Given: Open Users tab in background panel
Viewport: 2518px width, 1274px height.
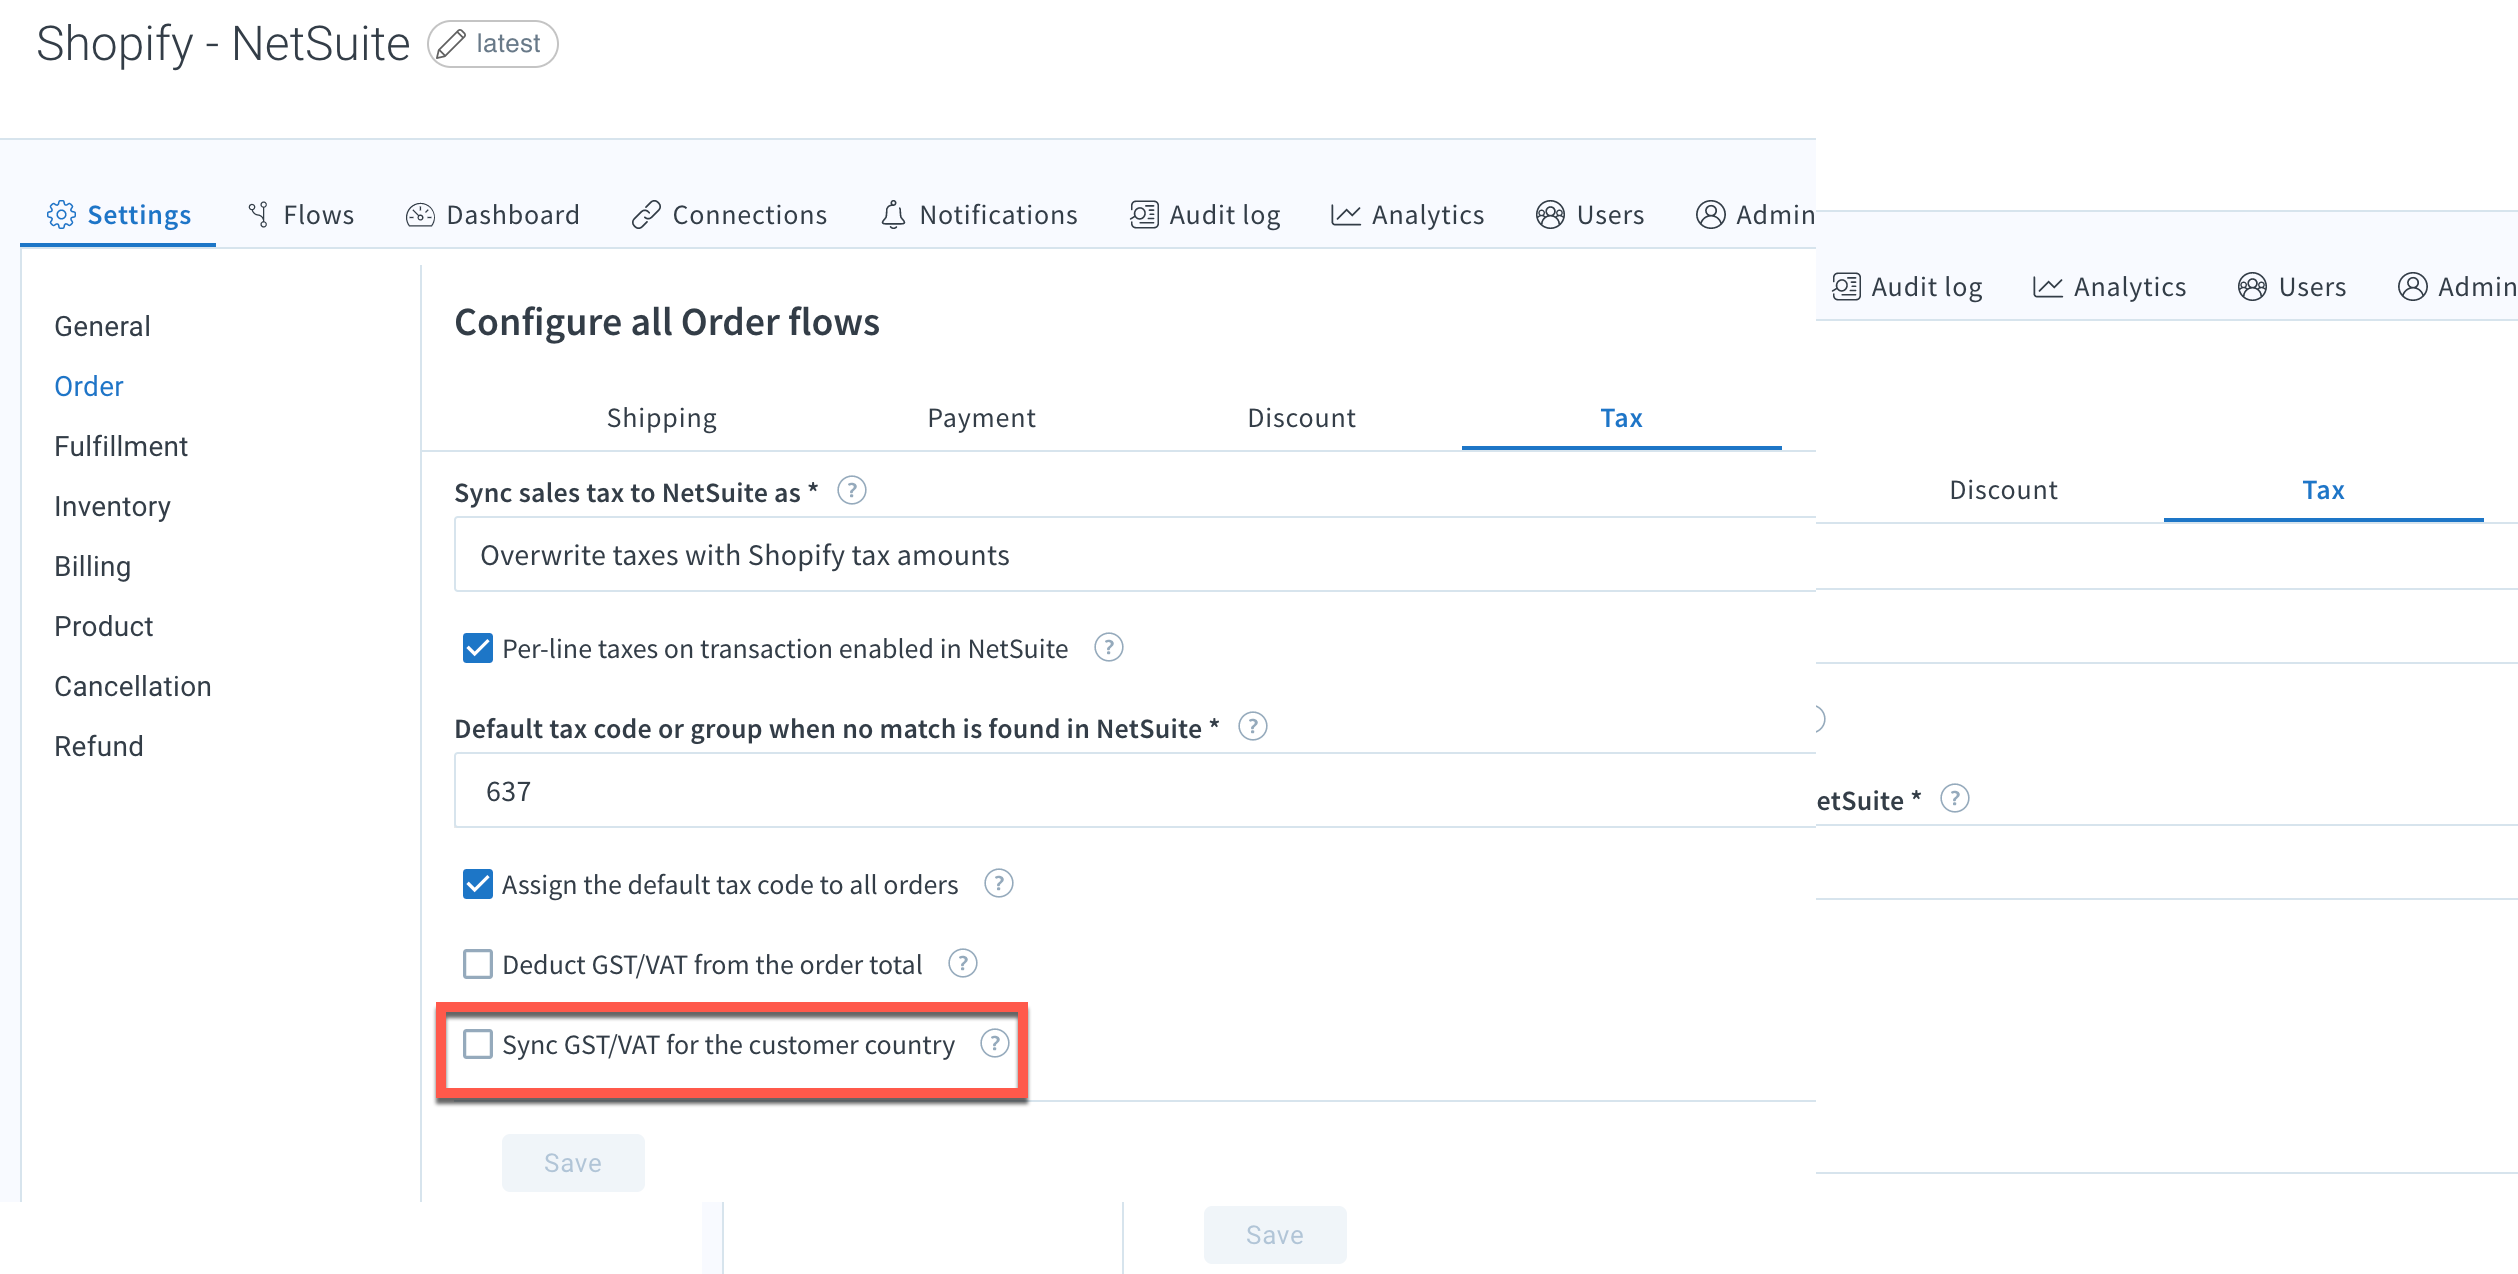Looking at the screenshot, I should (2292, 287).
